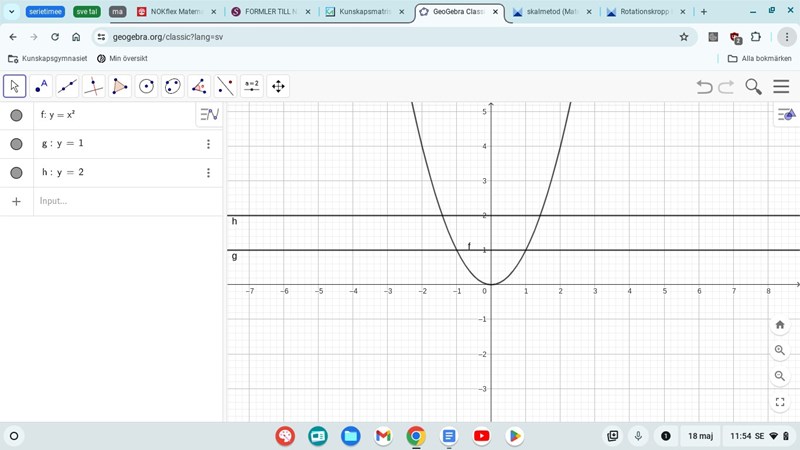Open the GeoGebra main menu
Screen dimensions: 800x450
(781, 87)
